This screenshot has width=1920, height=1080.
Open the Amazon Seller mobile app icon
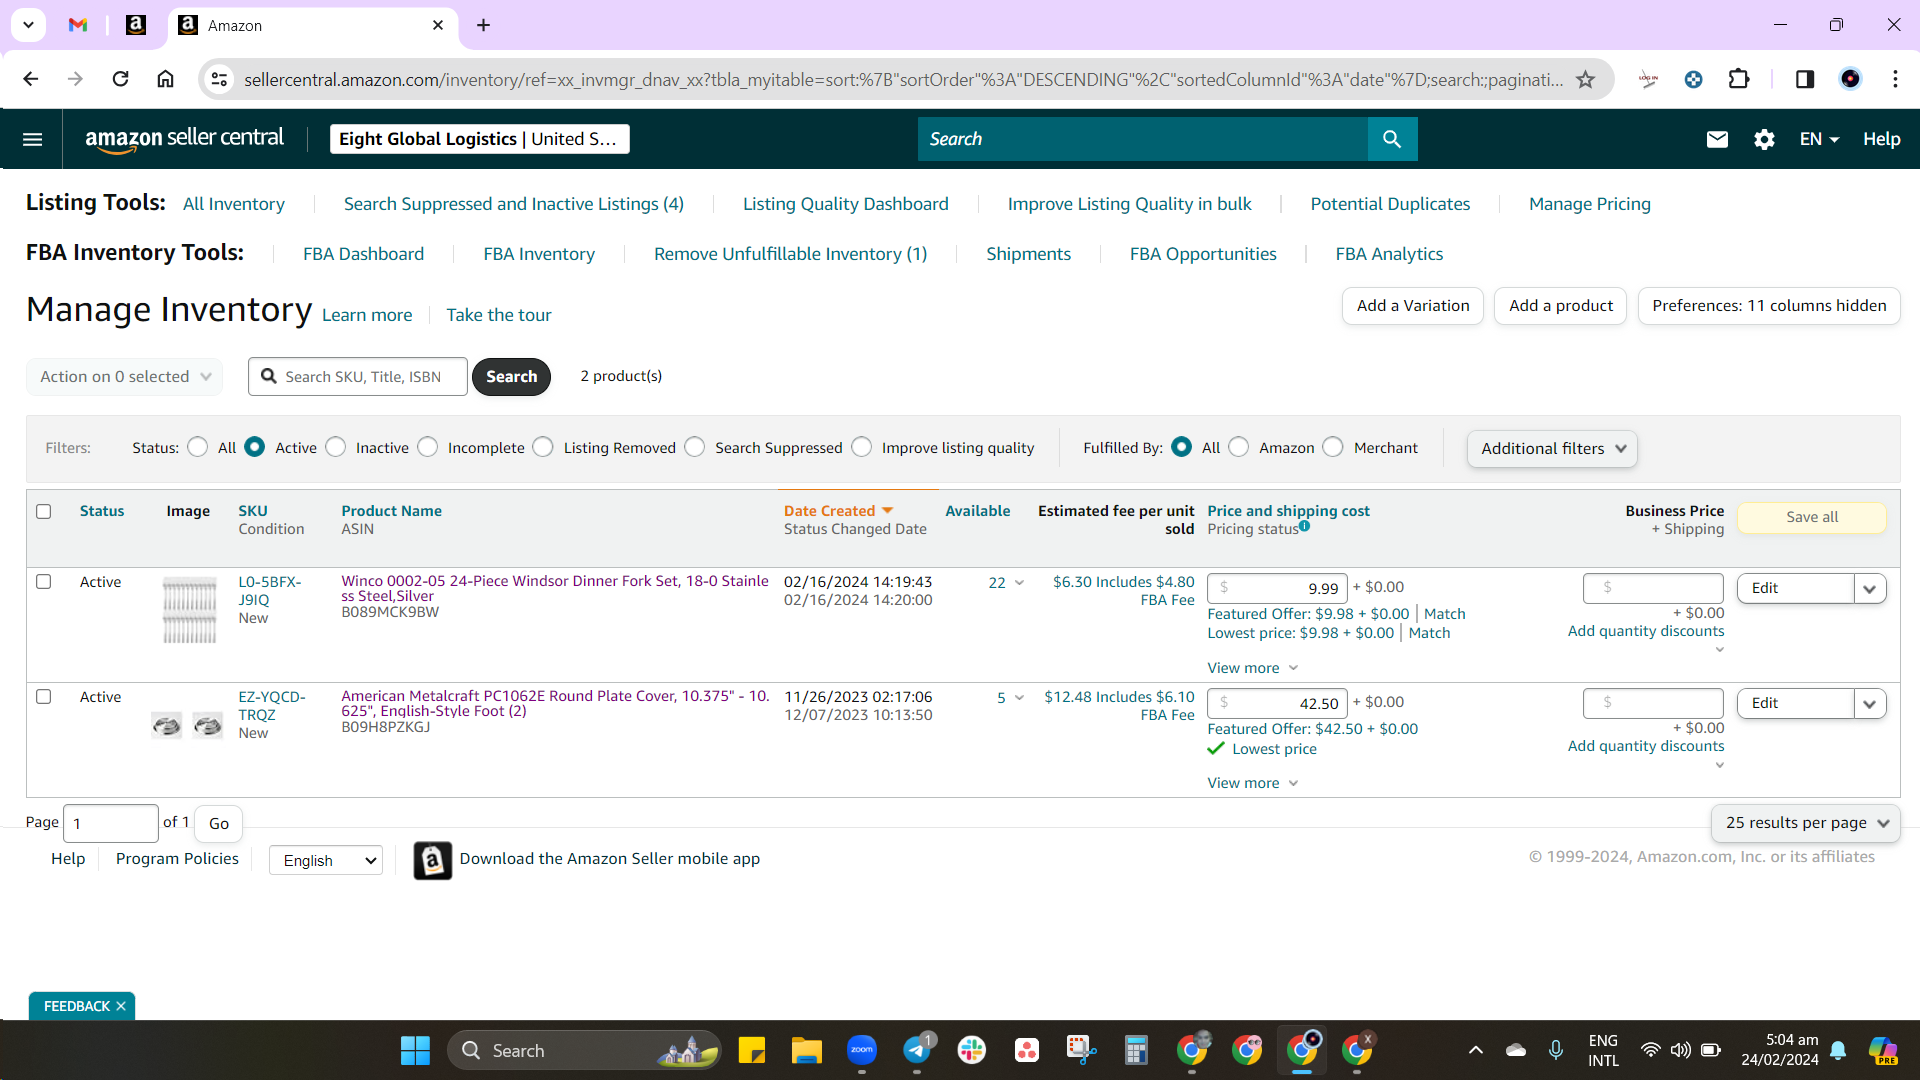433,860
